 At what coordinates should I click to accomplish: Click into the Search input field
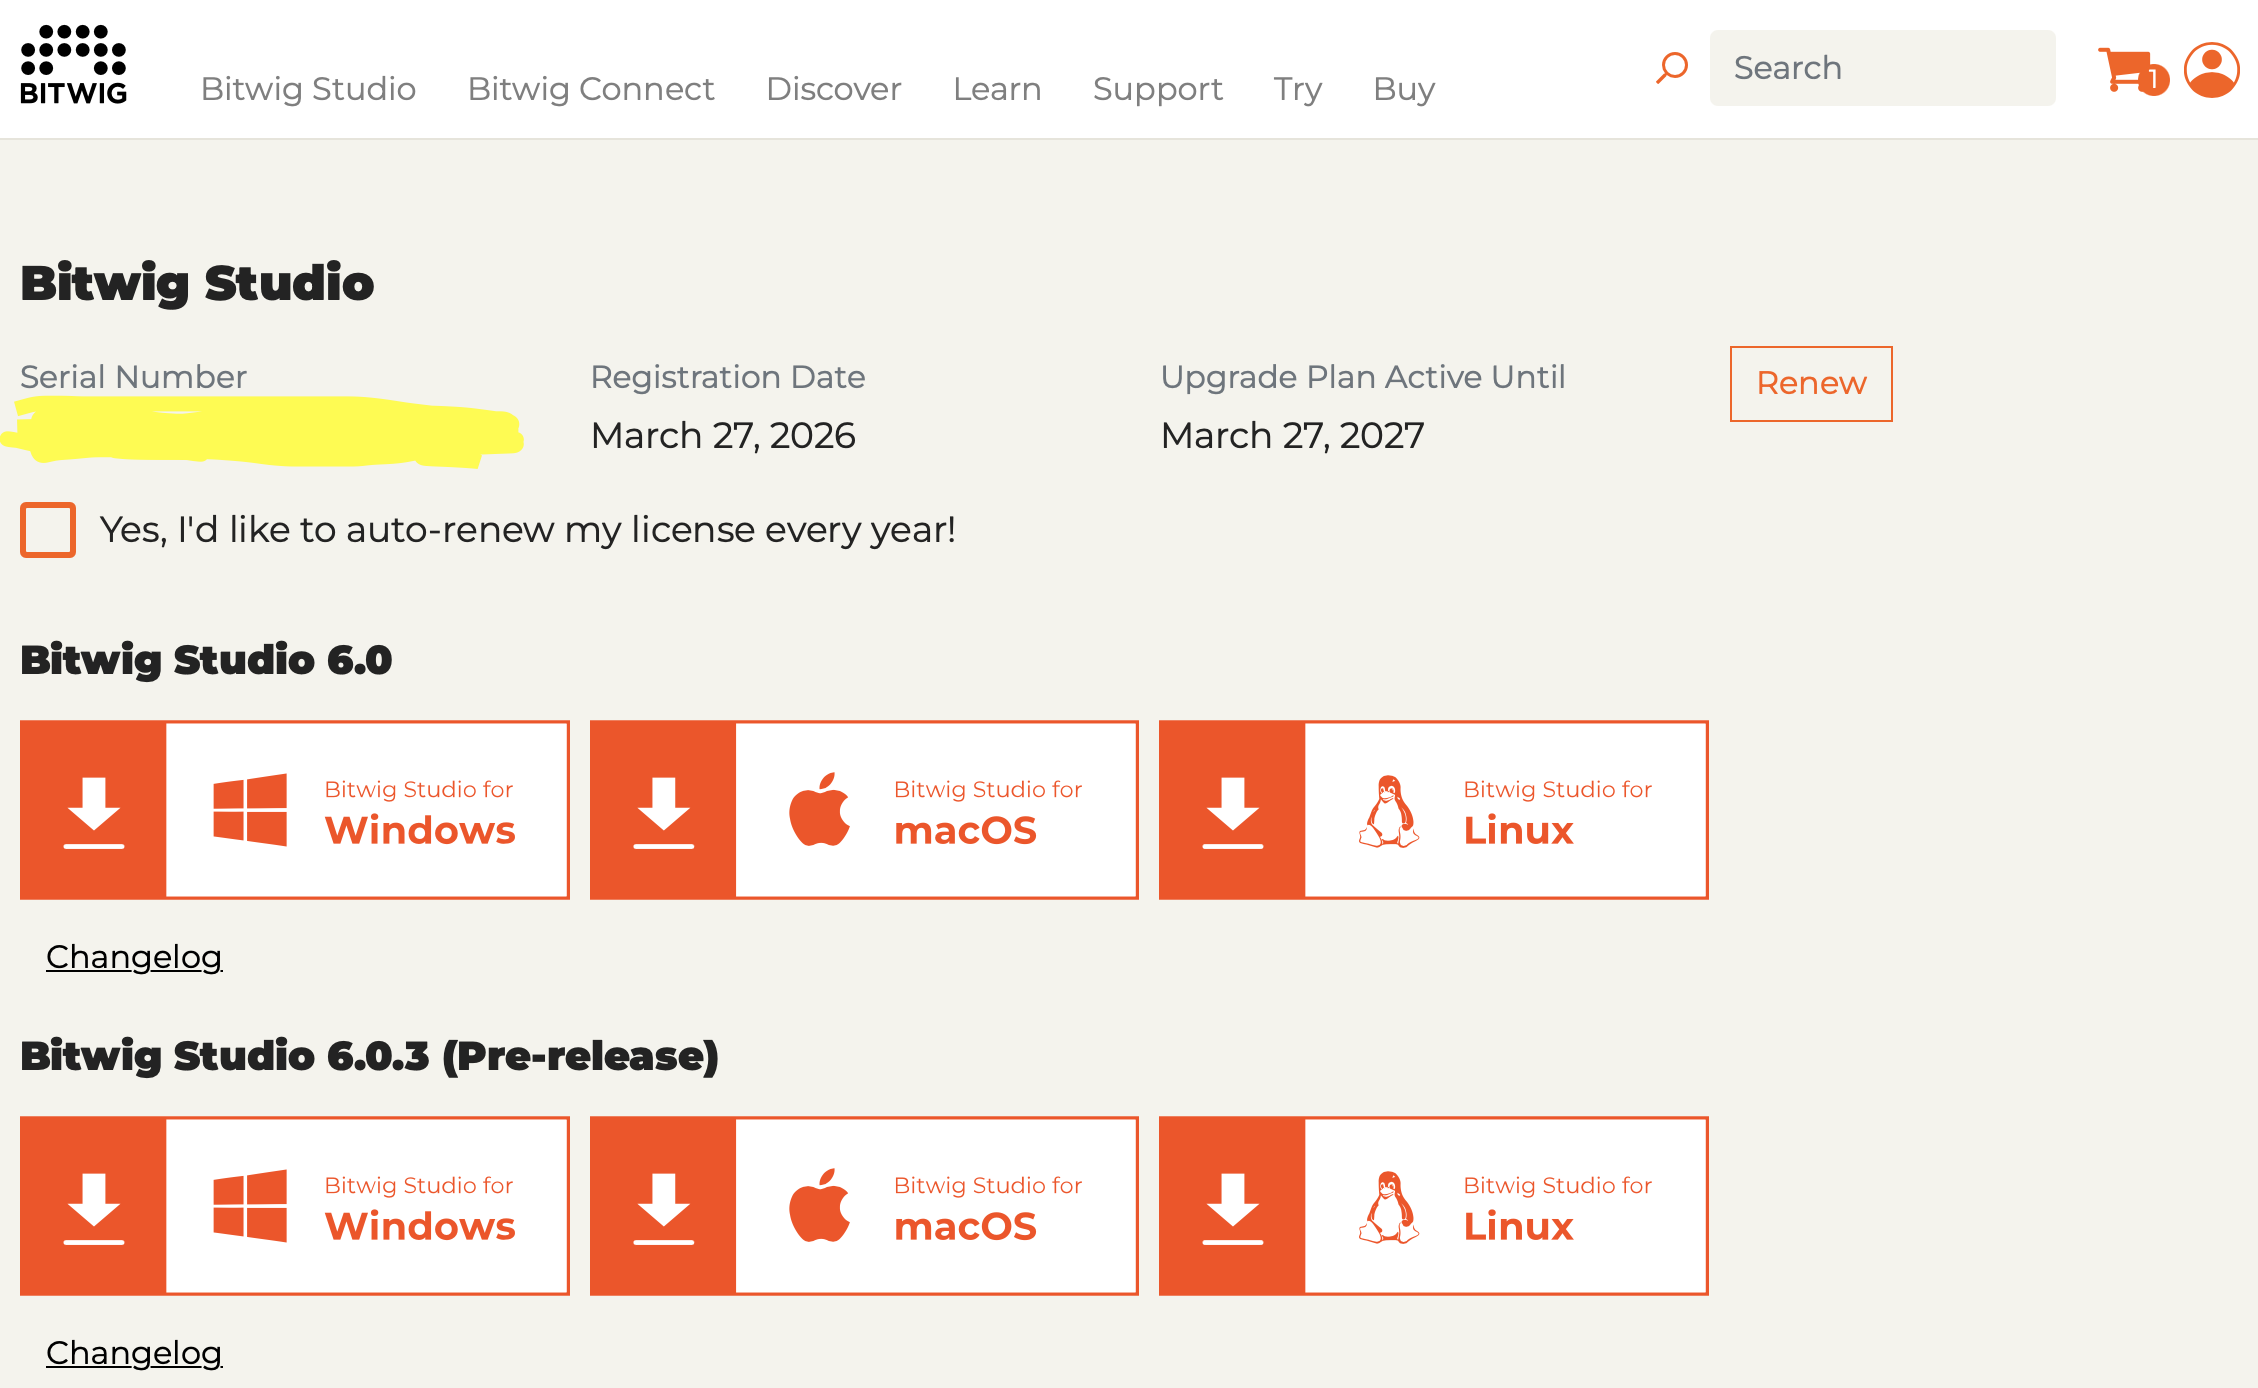1882,68
